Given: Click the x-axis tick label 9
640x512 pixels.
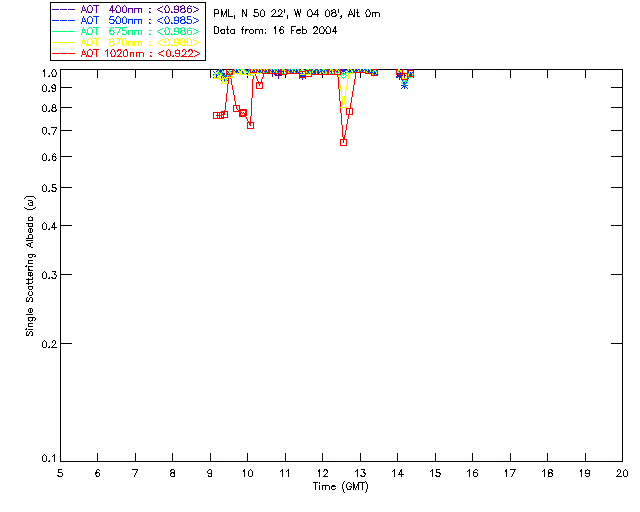Looking at the screenshot, I should click(x=210, y=474).
